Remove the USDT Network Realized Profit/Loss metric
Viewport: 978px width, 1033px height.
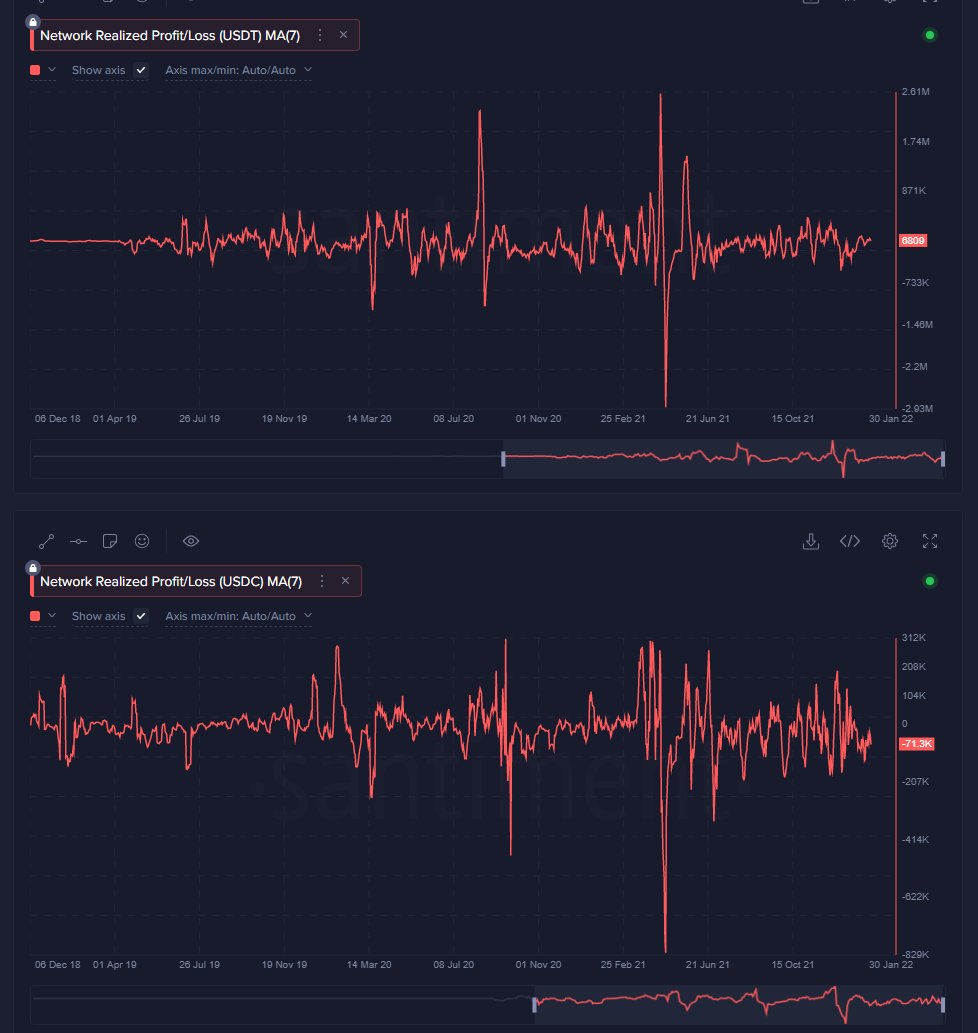(x=343, y=35)
